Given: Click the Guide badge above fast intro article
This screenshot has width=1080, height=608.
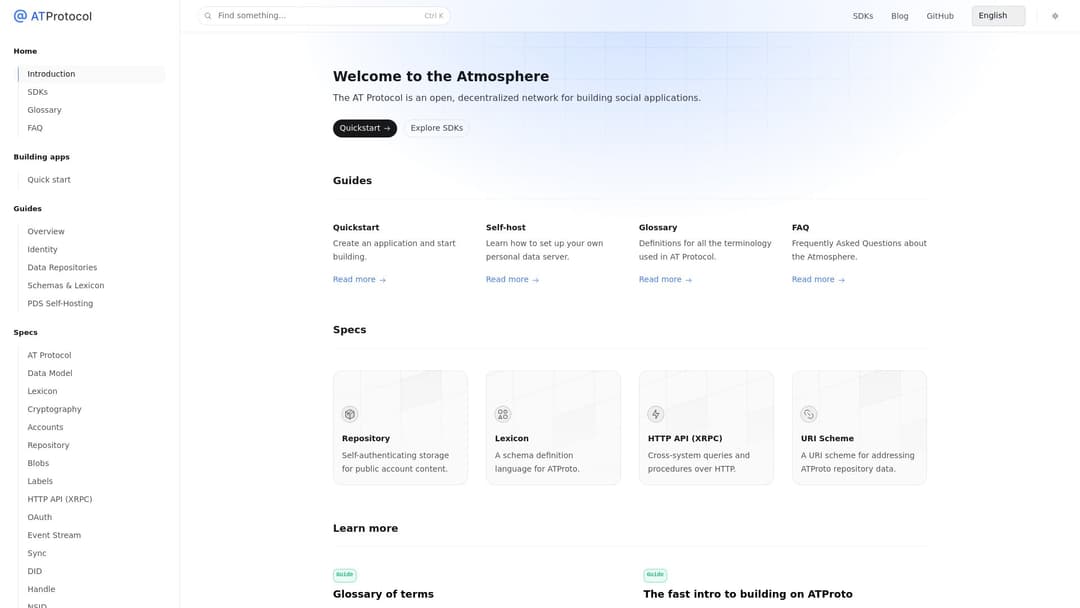Looking at the screenshot, I should [x=655, y=574].
